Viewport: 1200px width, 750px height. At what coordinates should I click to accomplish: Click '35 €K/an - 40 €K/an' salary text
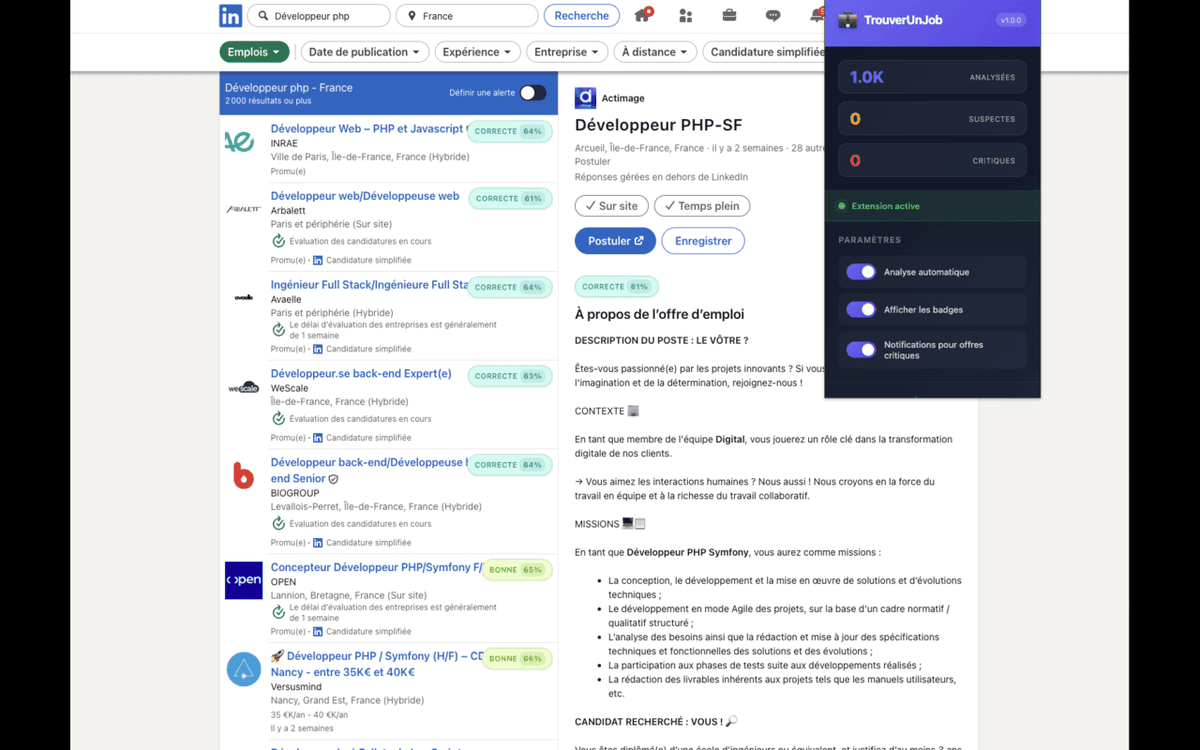point(309,715)
